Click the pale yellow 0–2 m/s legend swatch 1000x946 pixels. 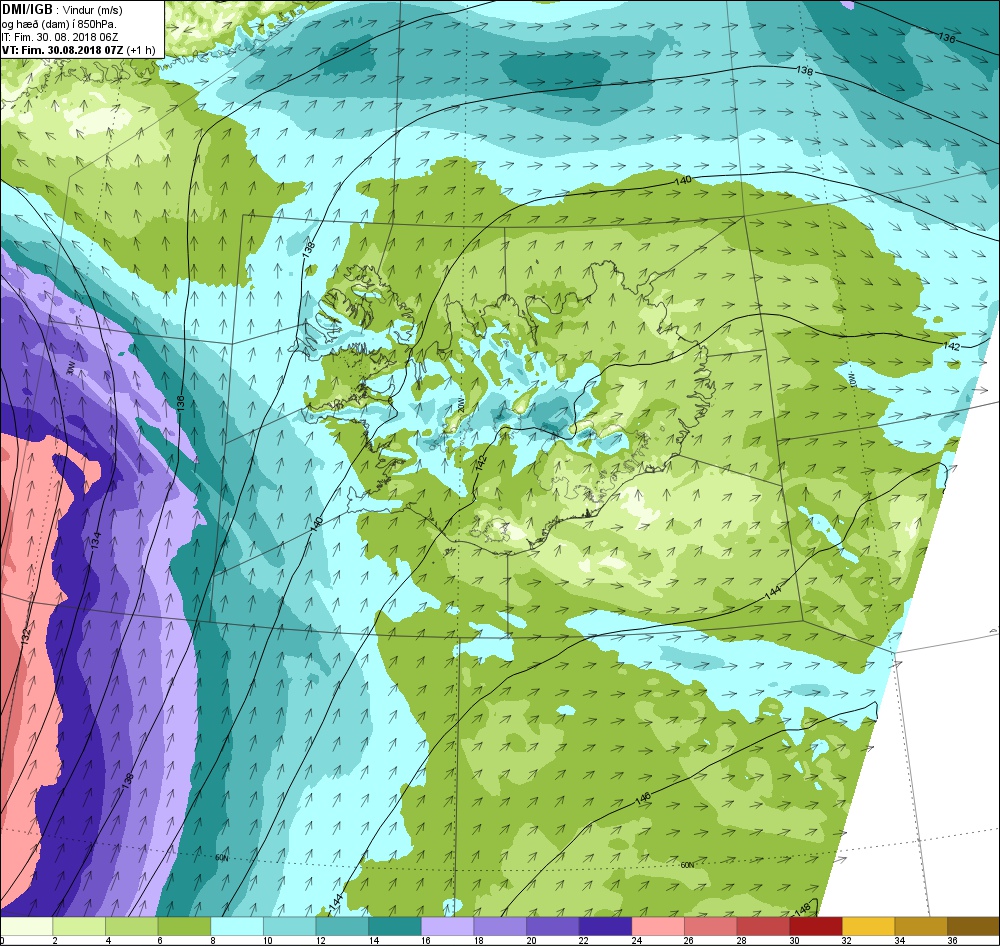26,926
